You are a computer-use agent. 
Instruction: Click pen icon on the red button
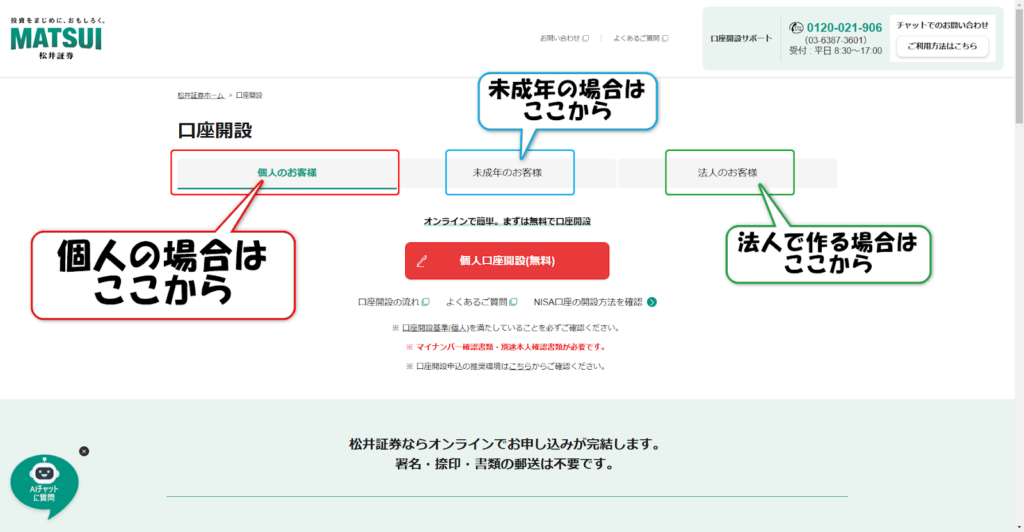pyautogui.click(x=422, y=261)
